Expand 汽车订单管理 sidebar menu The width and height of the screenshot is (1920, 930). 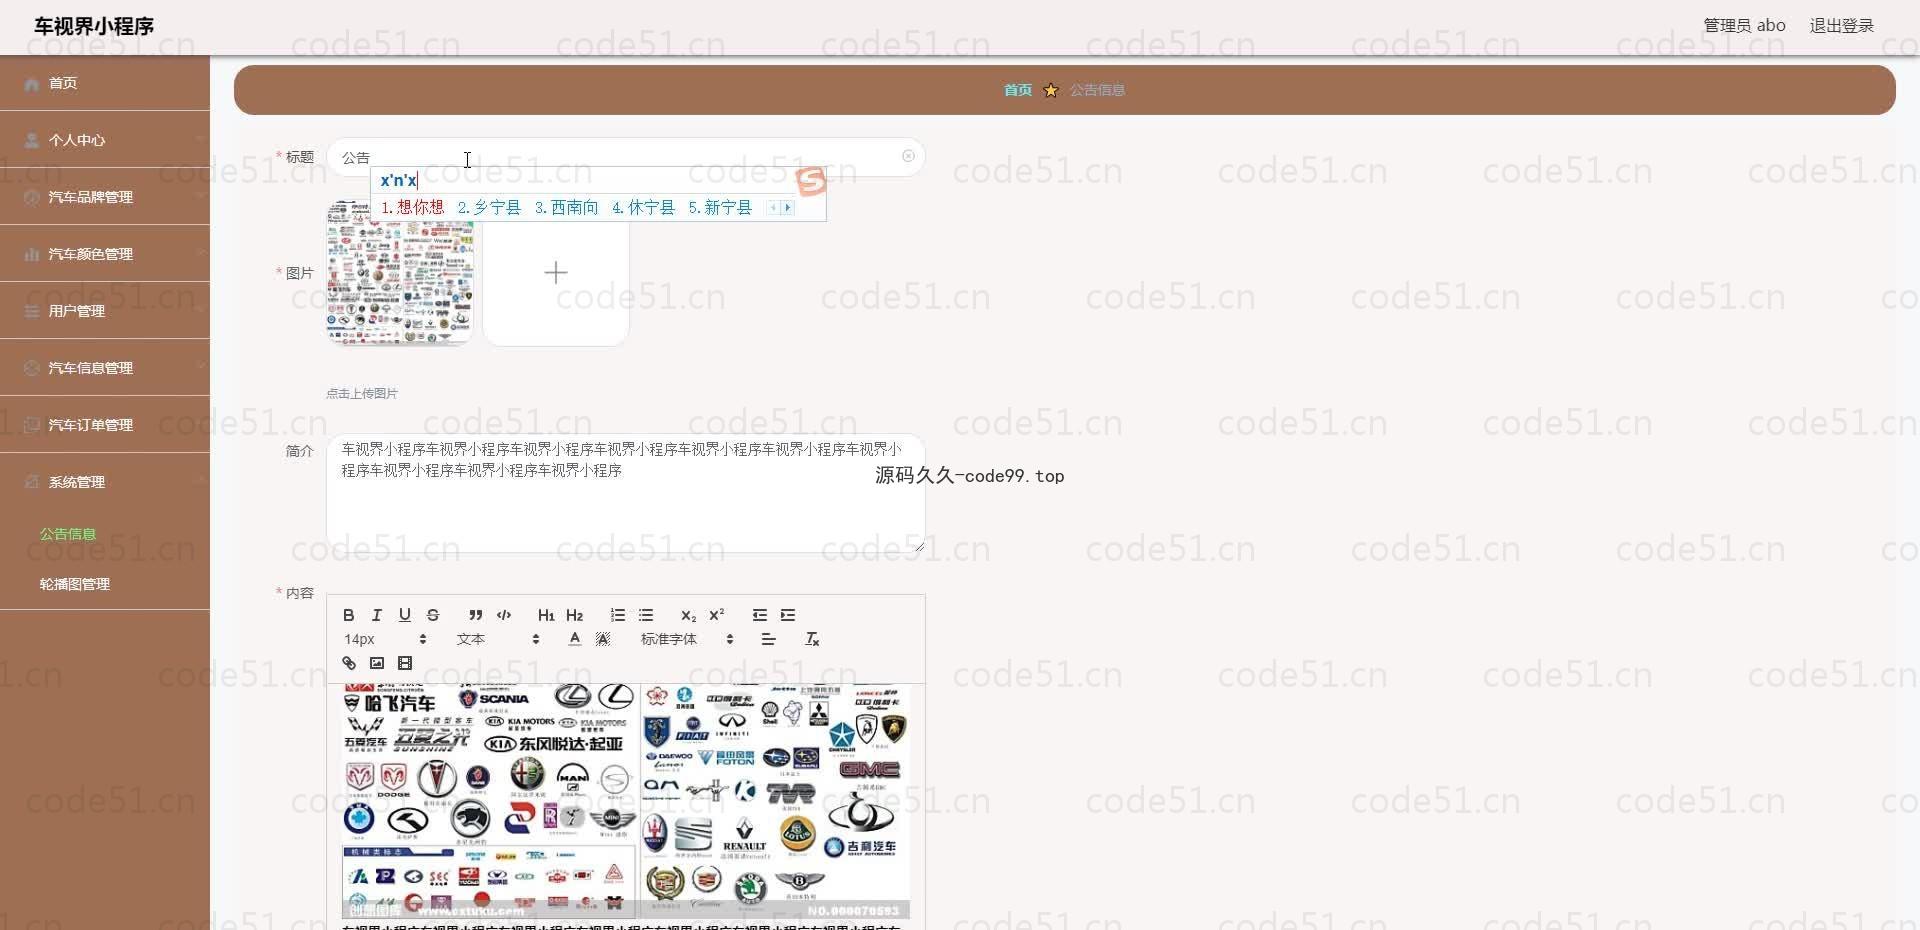105,425
